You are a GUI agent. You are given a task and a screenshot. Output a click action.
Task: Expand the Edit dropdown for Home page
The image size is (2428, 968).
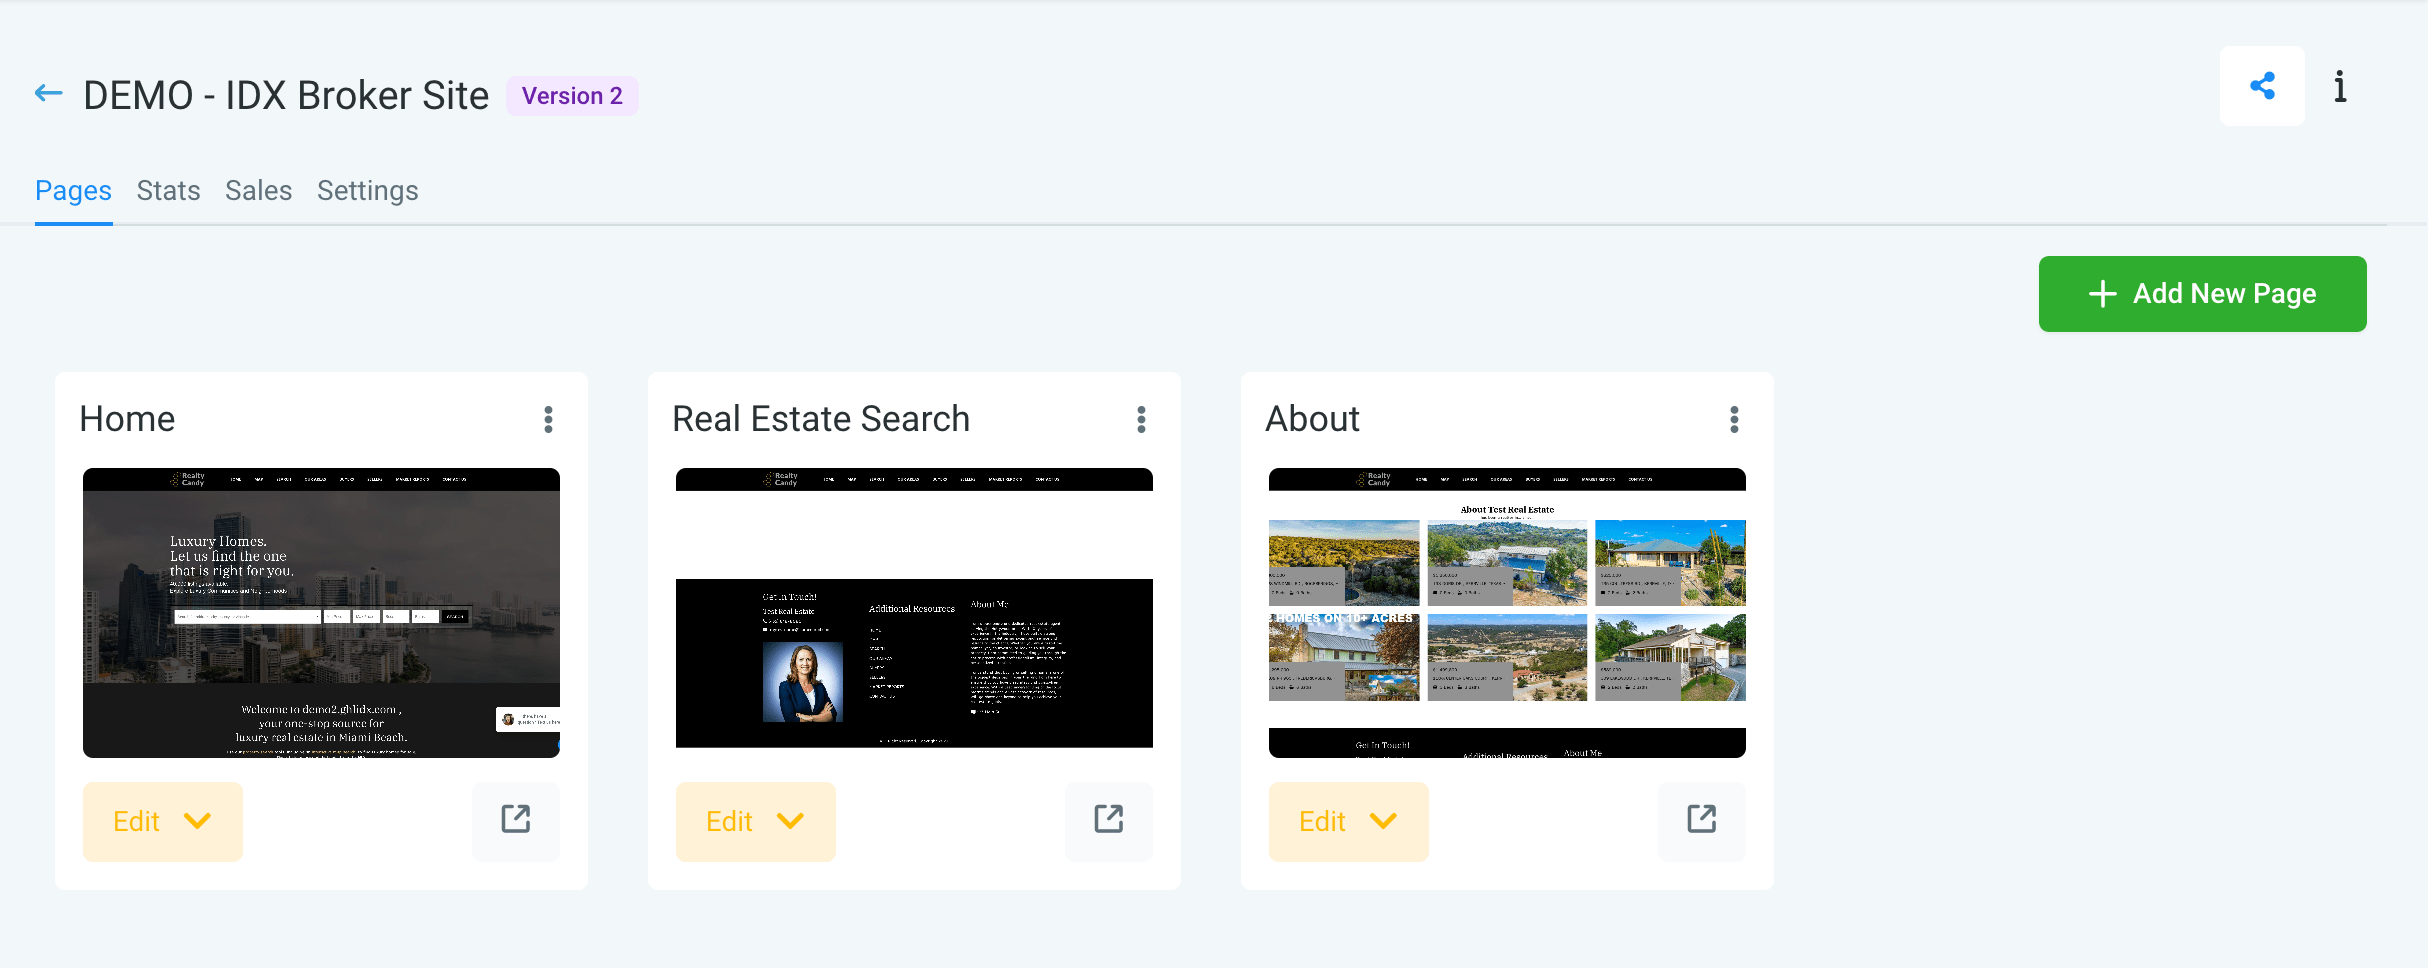(163, 821)
